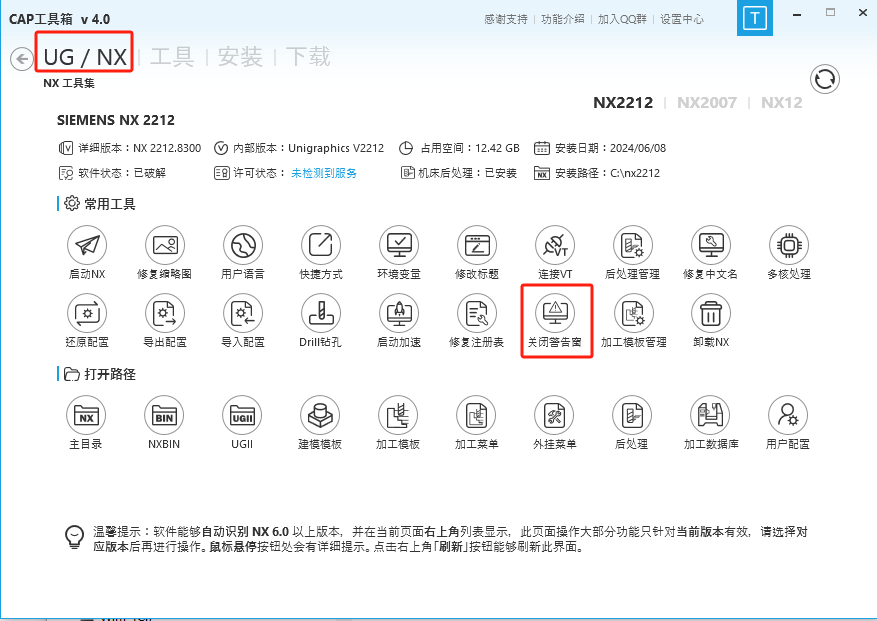Image resolution: width=877 pixels, height=621 pixels.
Task: Go back using the left arrow button
Action: pos(22,59)
